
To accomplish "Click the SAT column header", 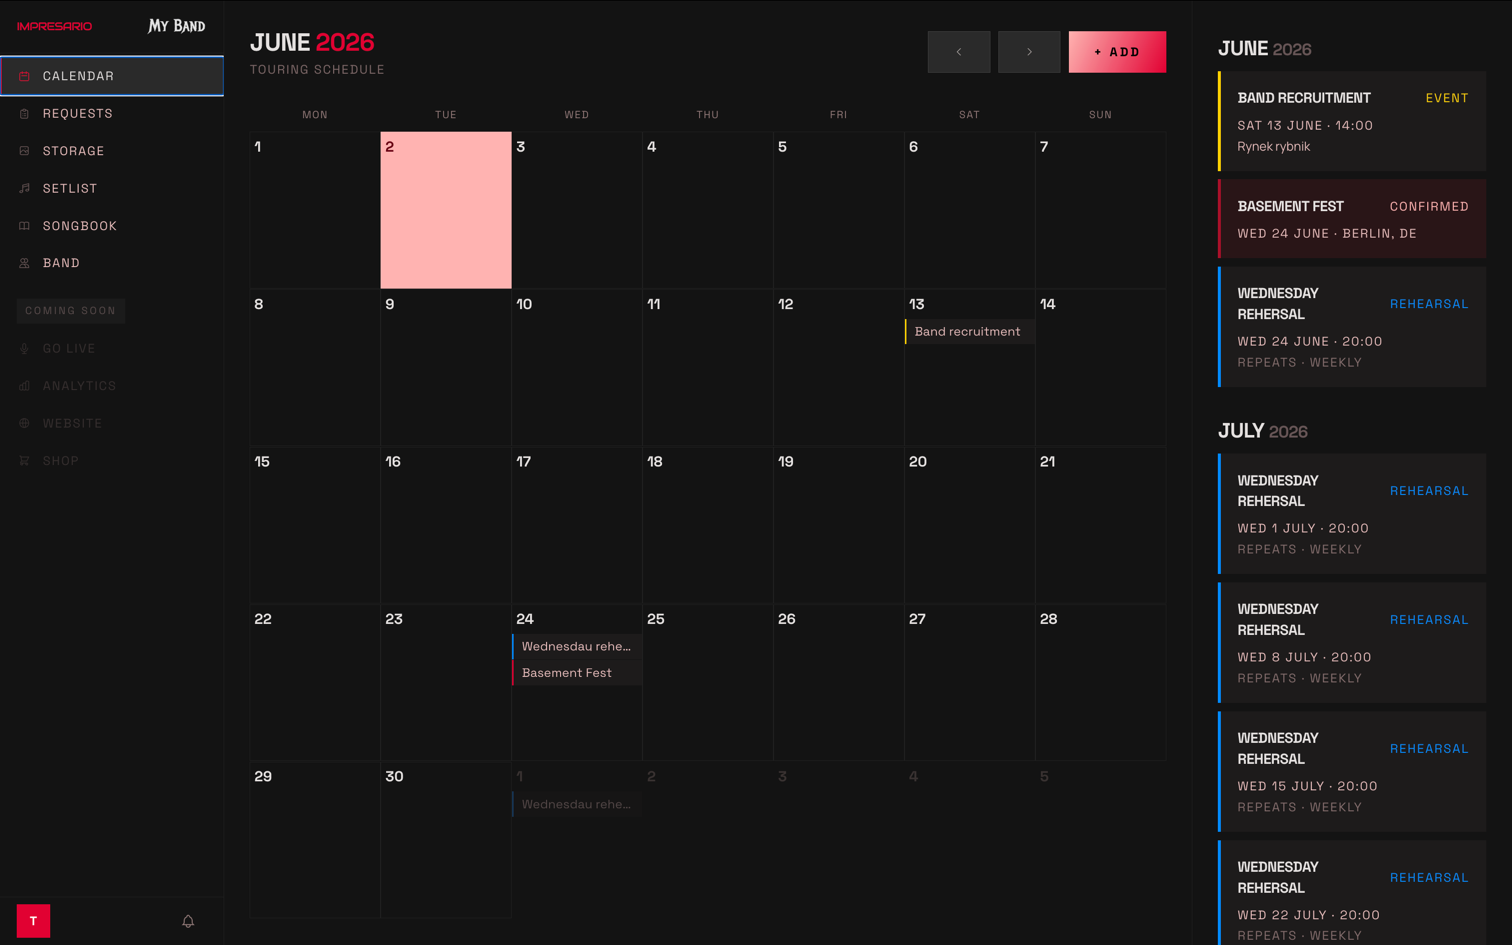I will (x=969, y=115).
